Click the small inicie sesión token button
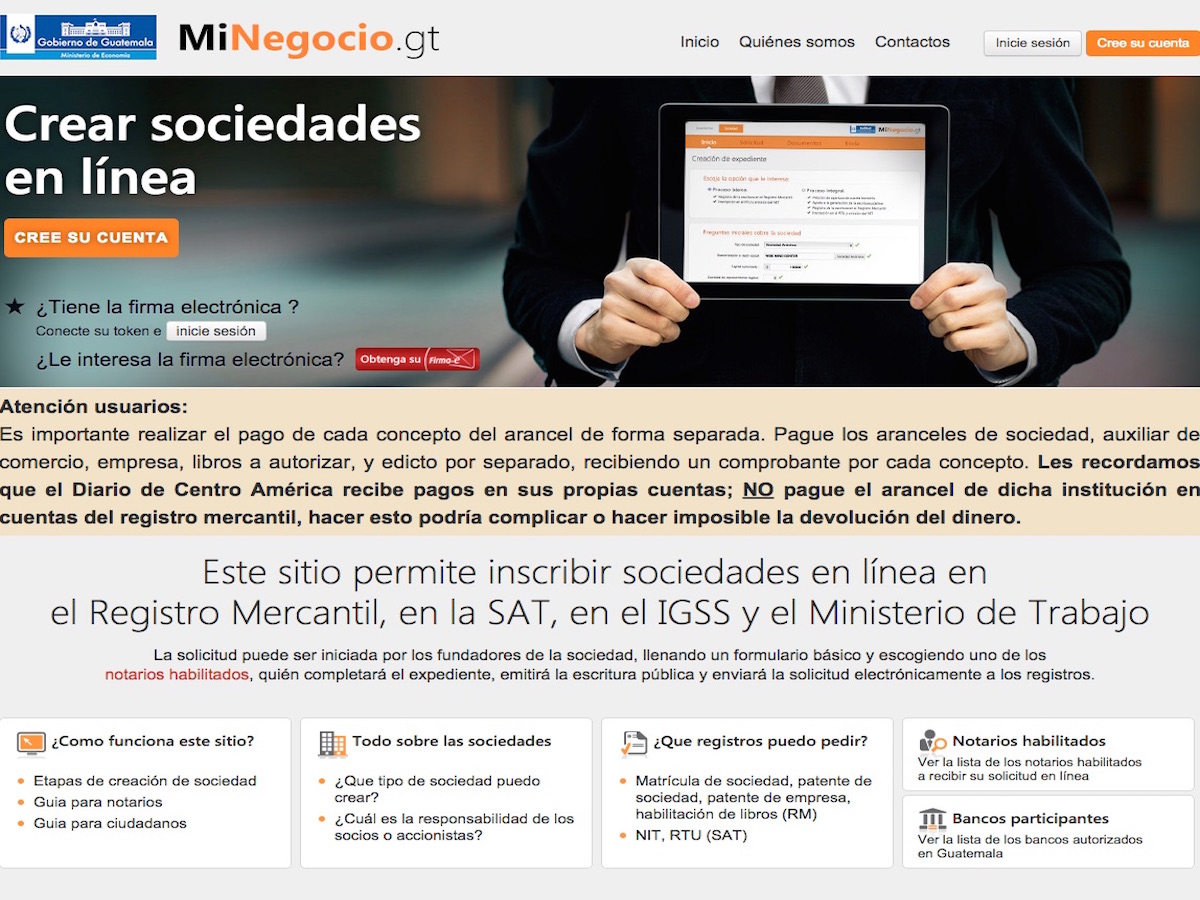Screen dimensions: 1200x900 click(x=216, y=331)
